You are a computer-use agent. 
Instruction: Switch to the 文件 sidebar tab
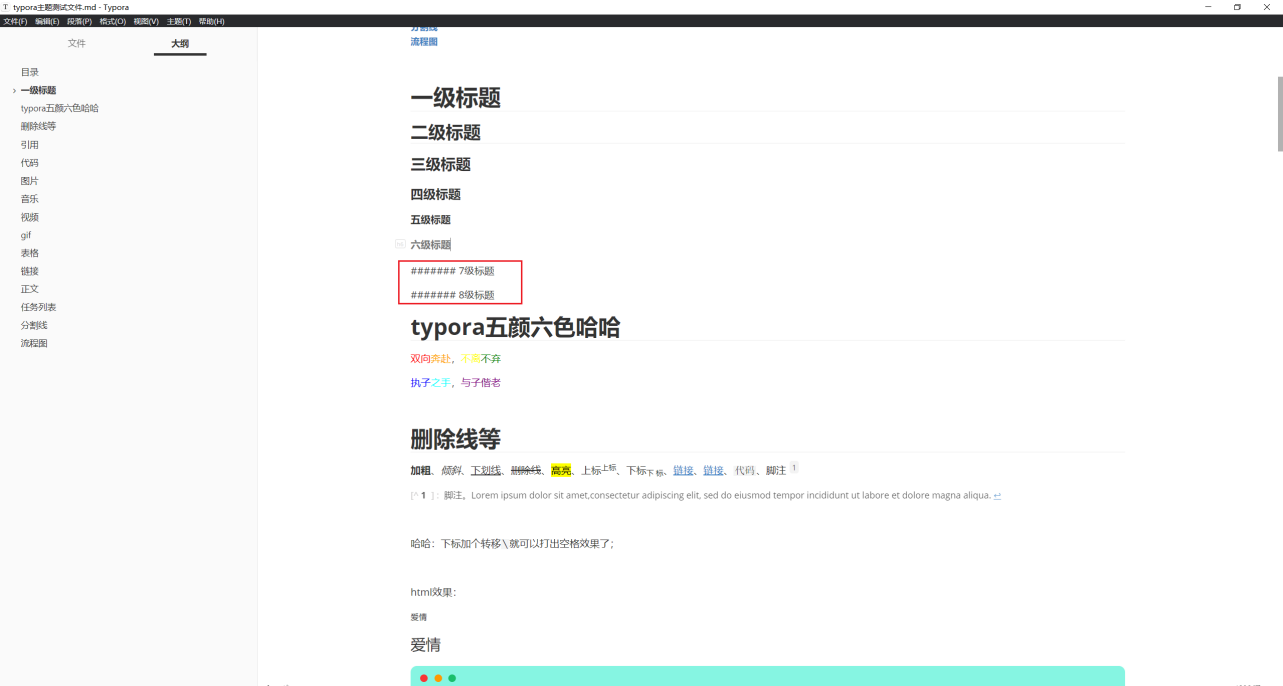coord(77,43)
